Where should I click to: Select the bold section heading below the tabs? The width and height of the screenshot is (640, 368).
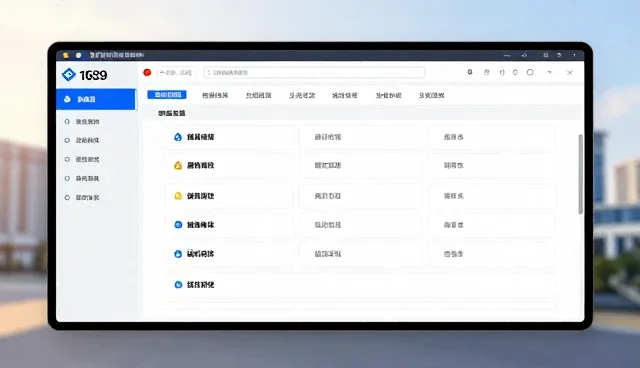(x=172, y=113)
